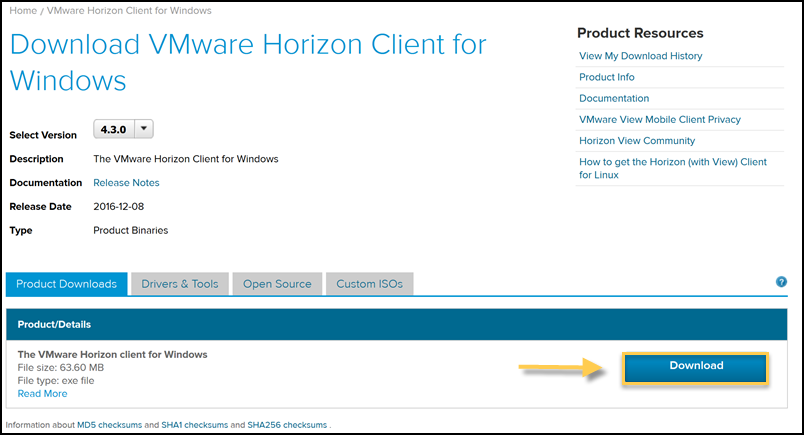Open the SHA256 checksums link
804x435 pixels.
[287, 425]
